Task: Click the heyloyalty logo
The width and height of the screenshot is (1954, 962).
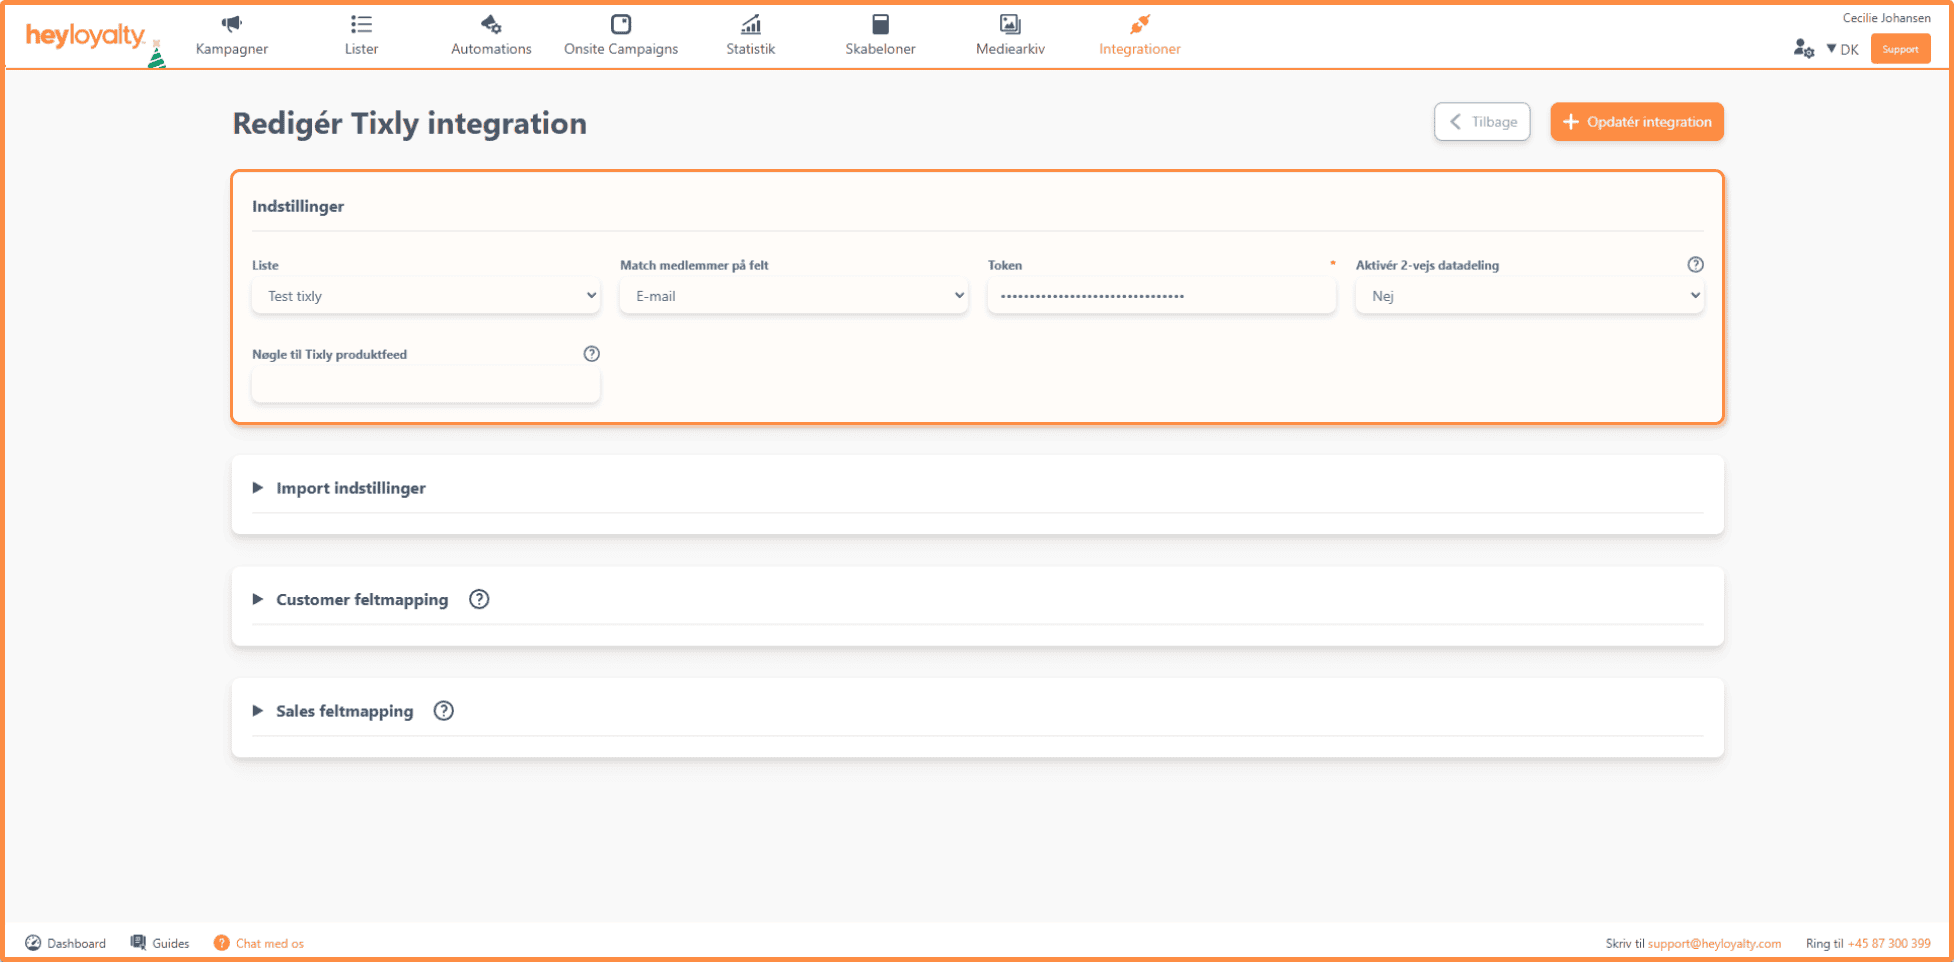Action: click(x=86, y=37)
